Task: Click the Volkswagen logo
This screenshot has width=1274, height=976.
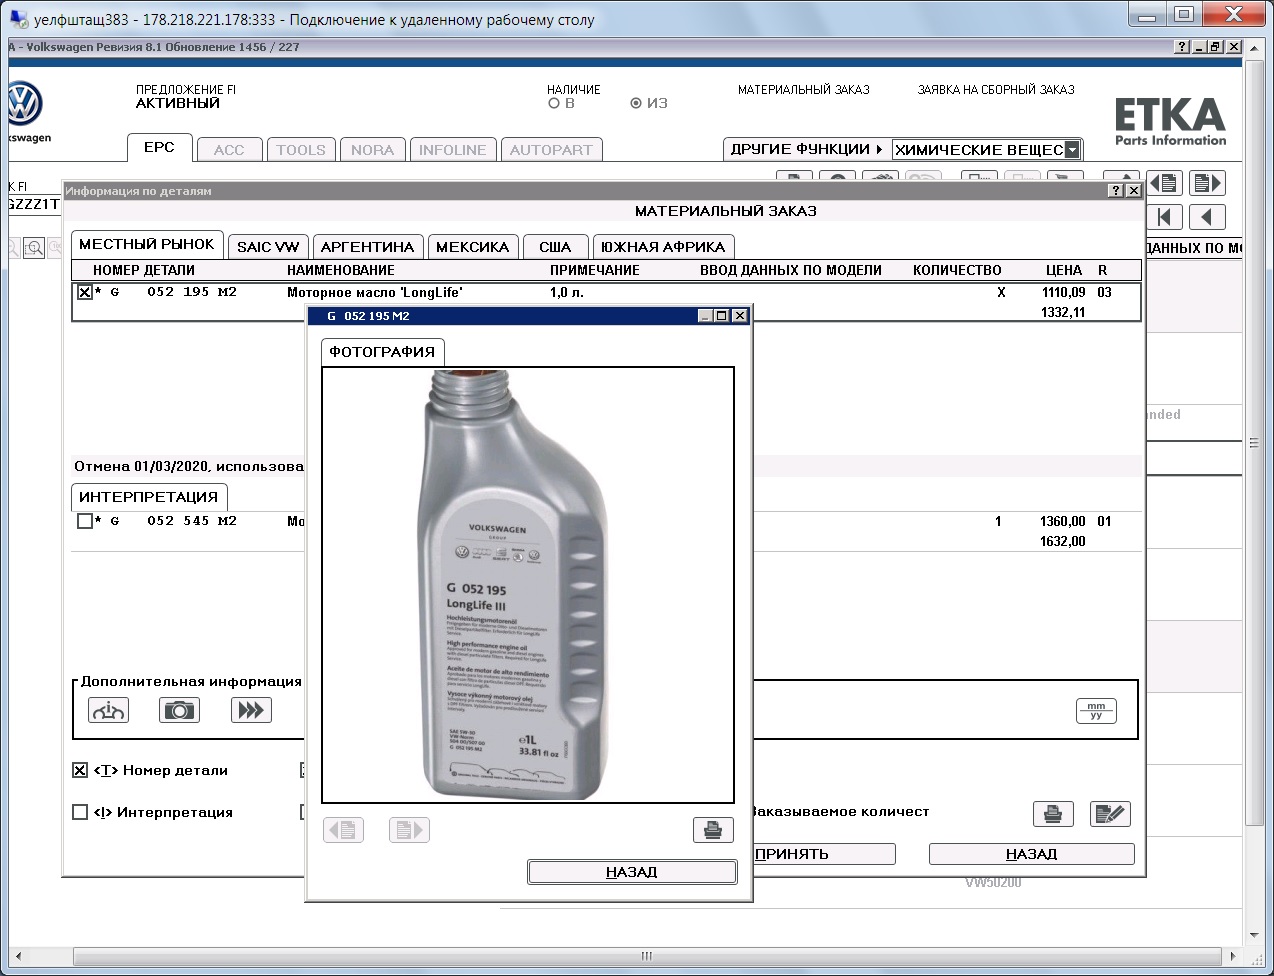Action: 24,105
